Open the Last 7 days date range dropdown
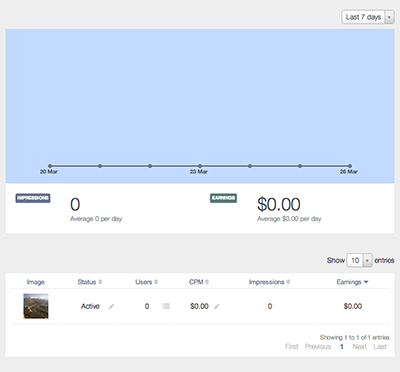This screenshot has width=400, height=372. tap(368, 17)
